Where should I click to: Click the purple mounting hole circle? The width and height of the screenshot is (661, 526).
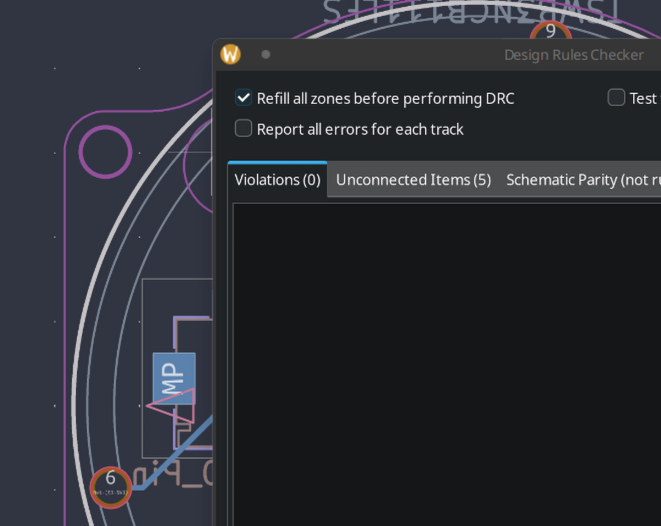coord(105,152)
